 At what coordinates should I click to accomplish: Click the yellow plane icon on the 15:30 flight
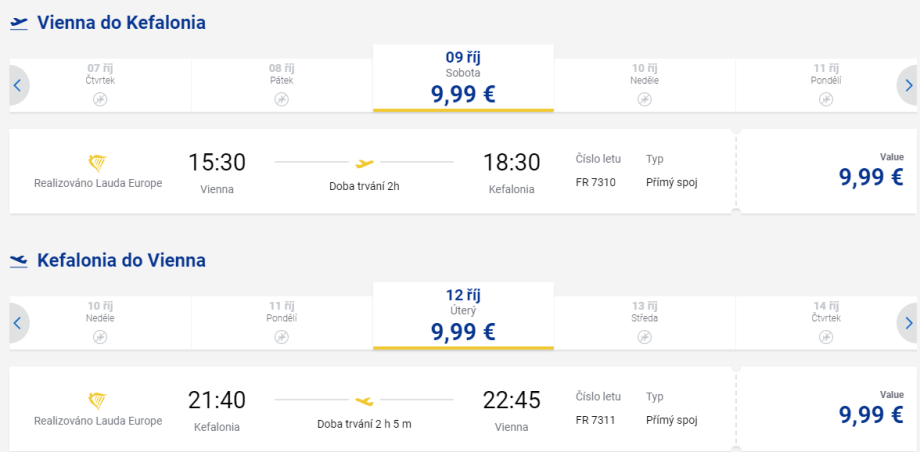(364, 162)
